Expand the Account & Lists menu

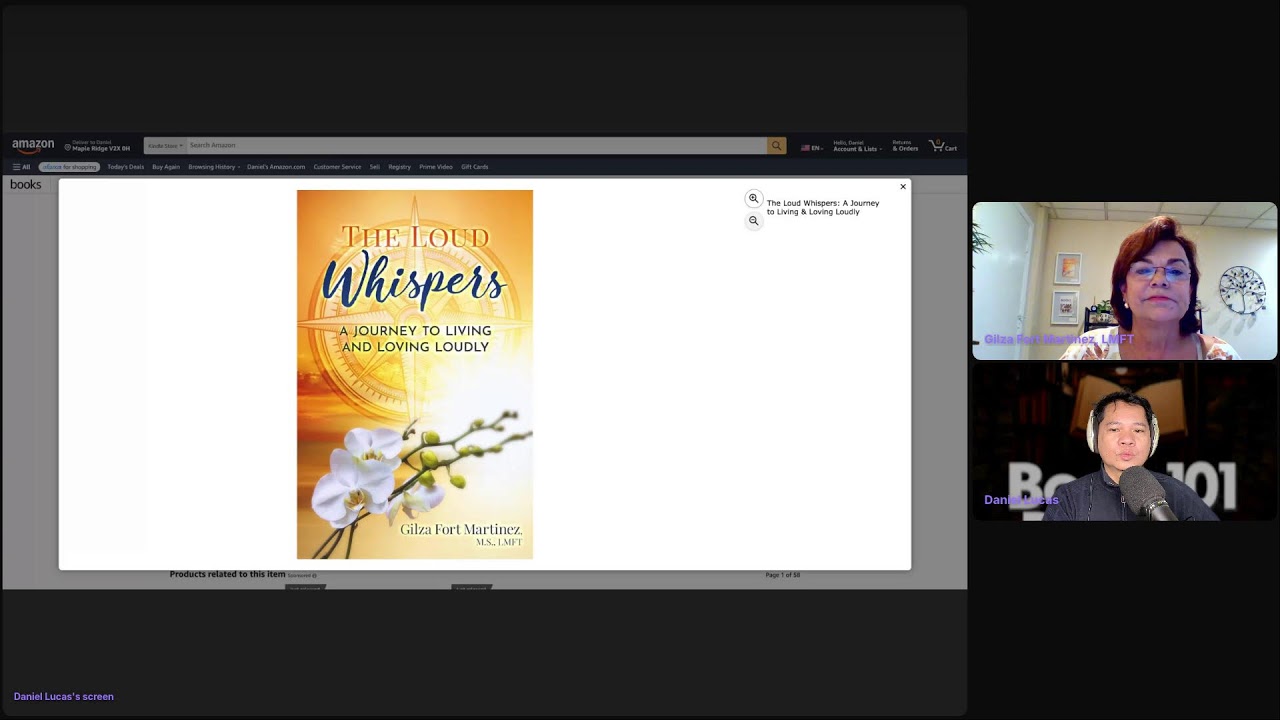coord(856,146)
